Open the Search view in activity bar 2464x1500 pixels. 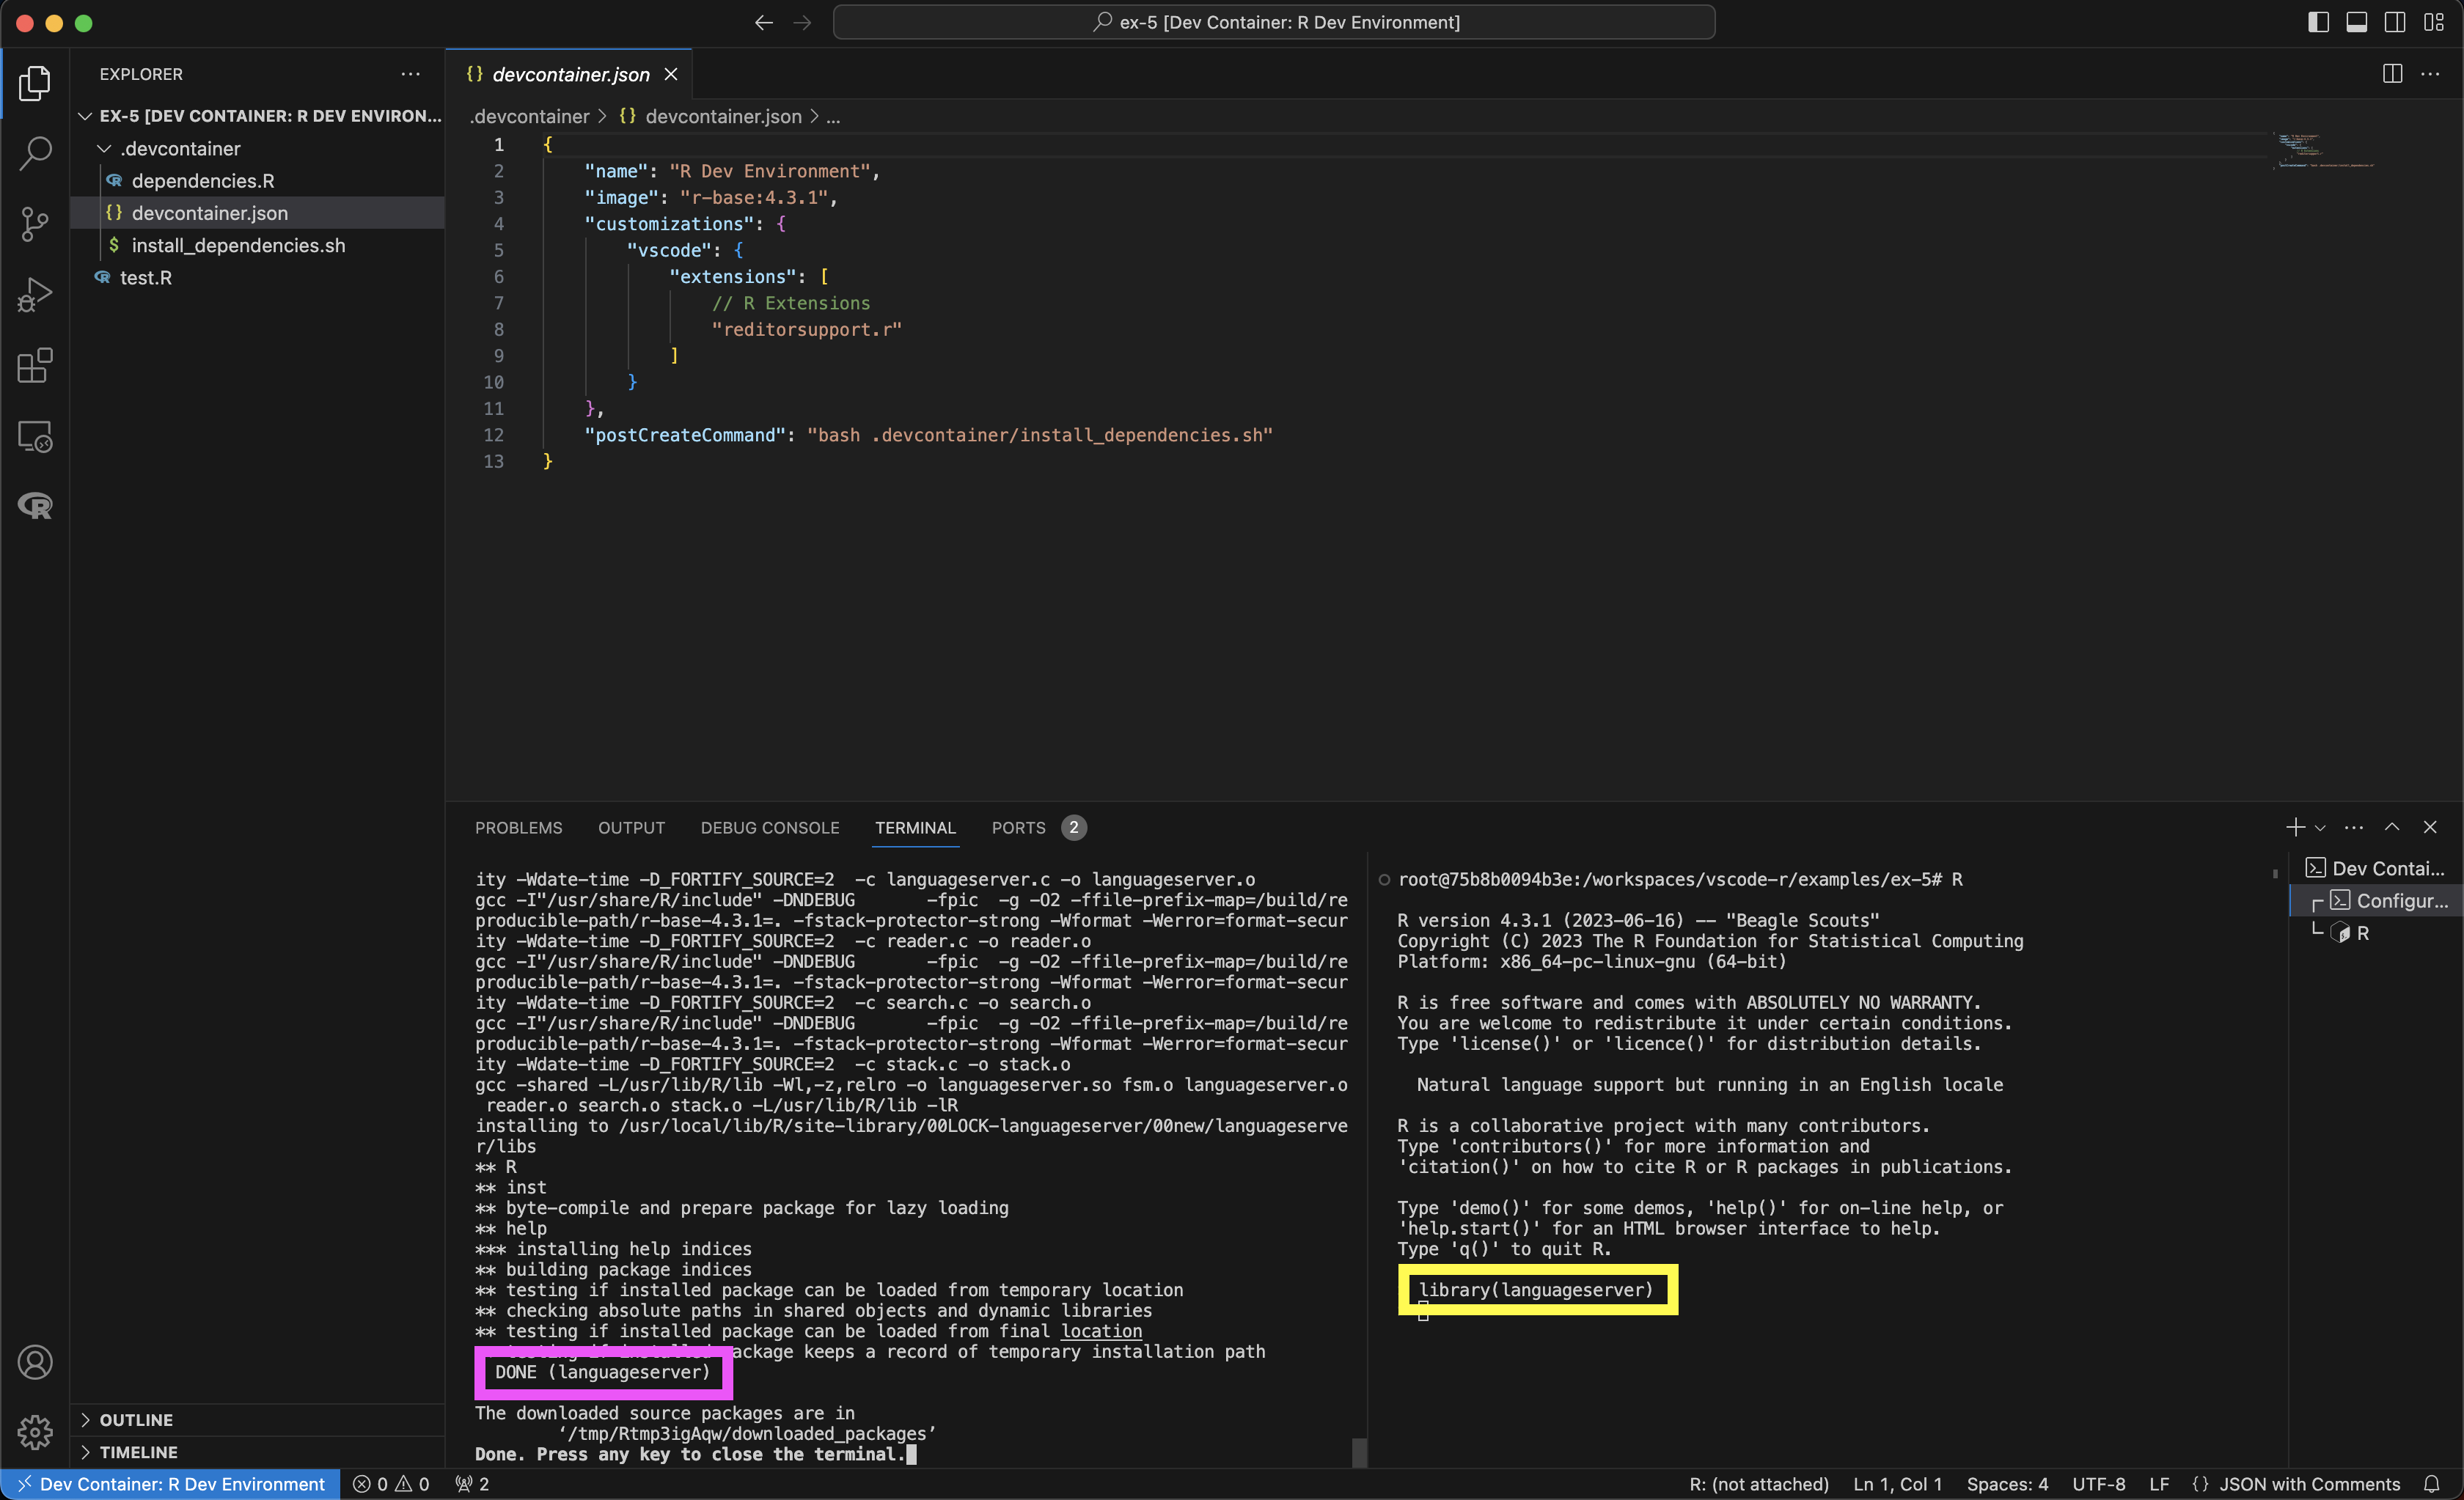coord(35,153)
